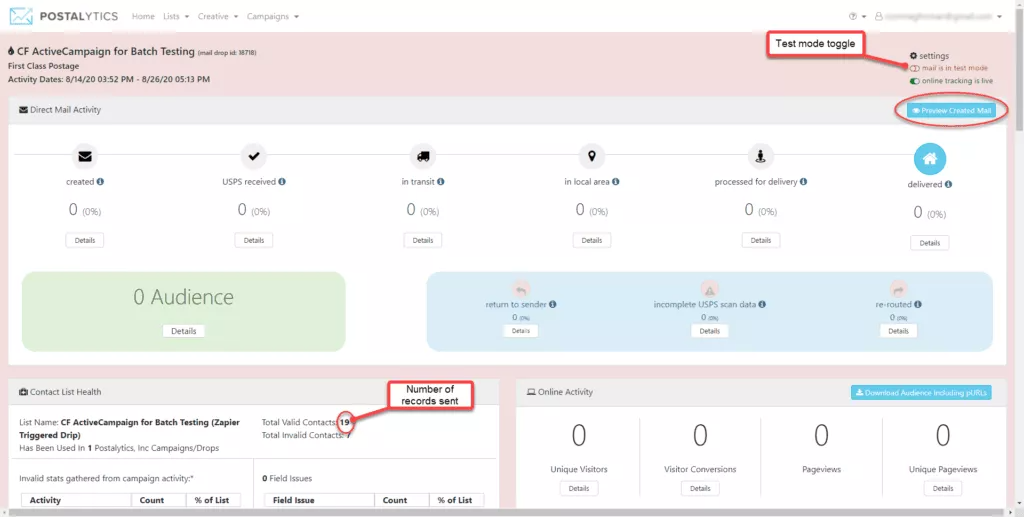
Task: Click the re-routed arrow icon
Action: tap(898, 290)
